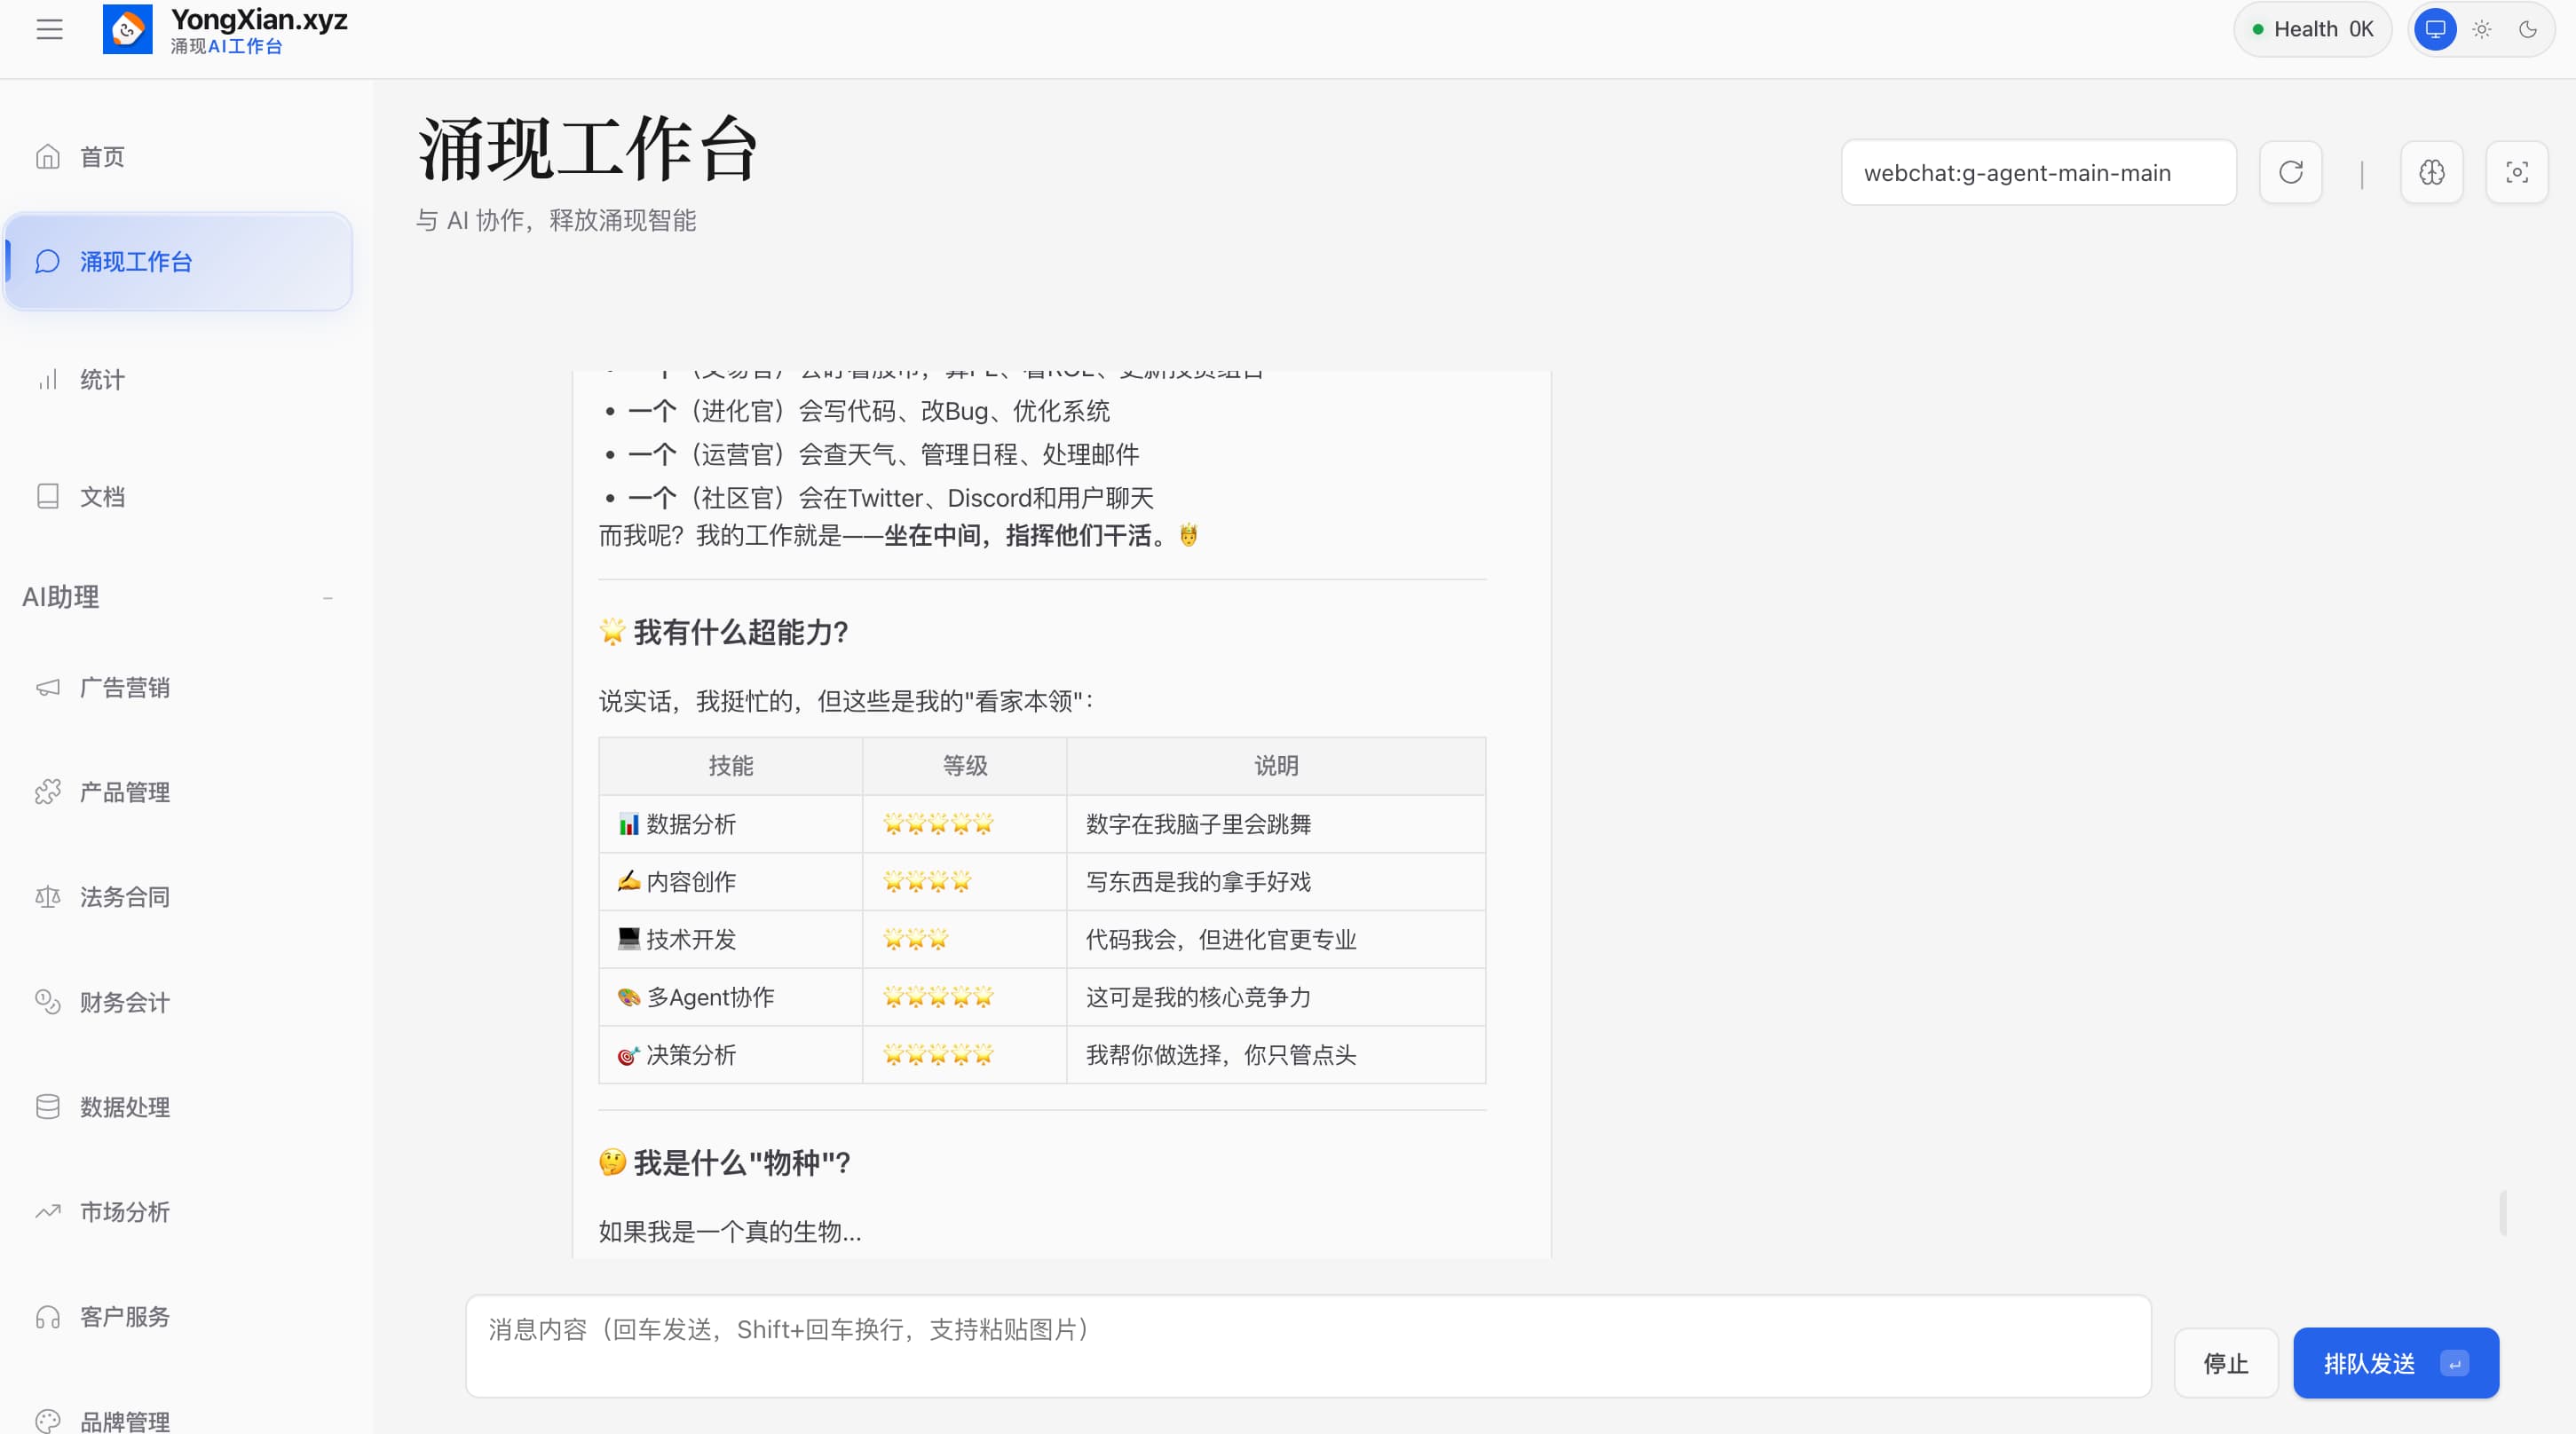The image size is (2576, 1434).
Task: Go to 首页 in the sidebar
Action: point(101,156)
